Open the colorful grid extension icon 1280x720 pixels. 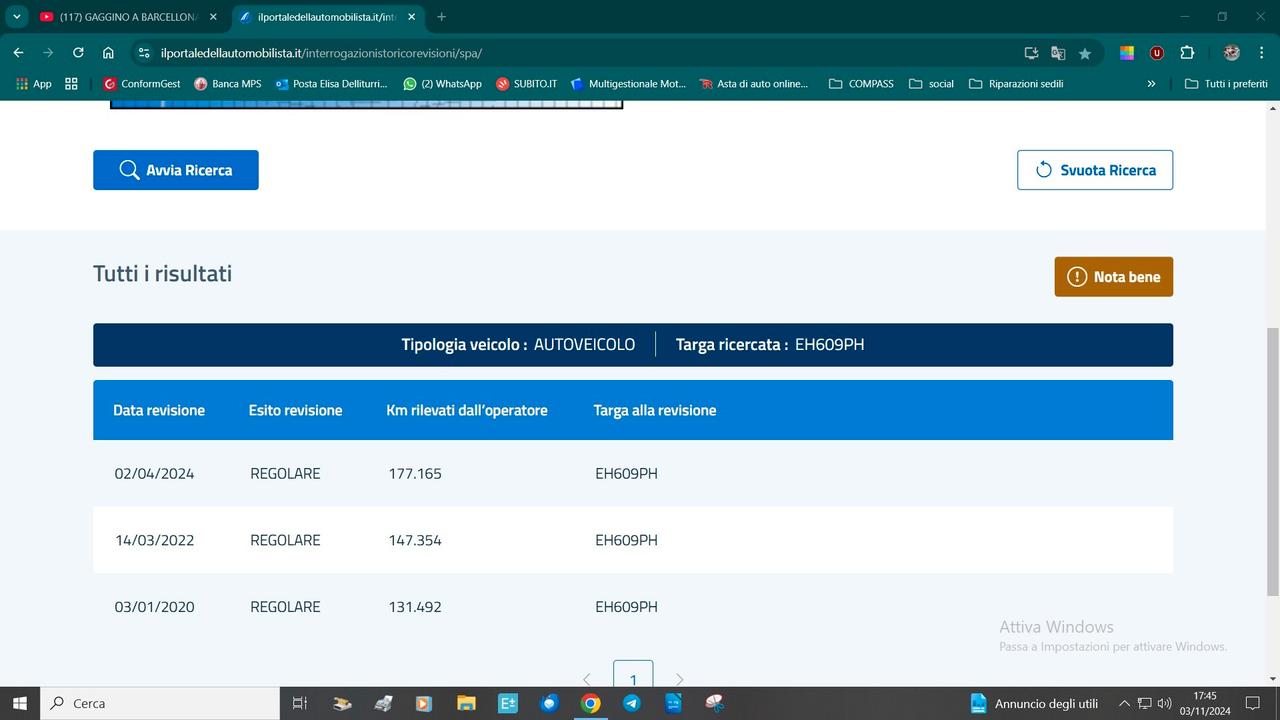[1127, 53]
